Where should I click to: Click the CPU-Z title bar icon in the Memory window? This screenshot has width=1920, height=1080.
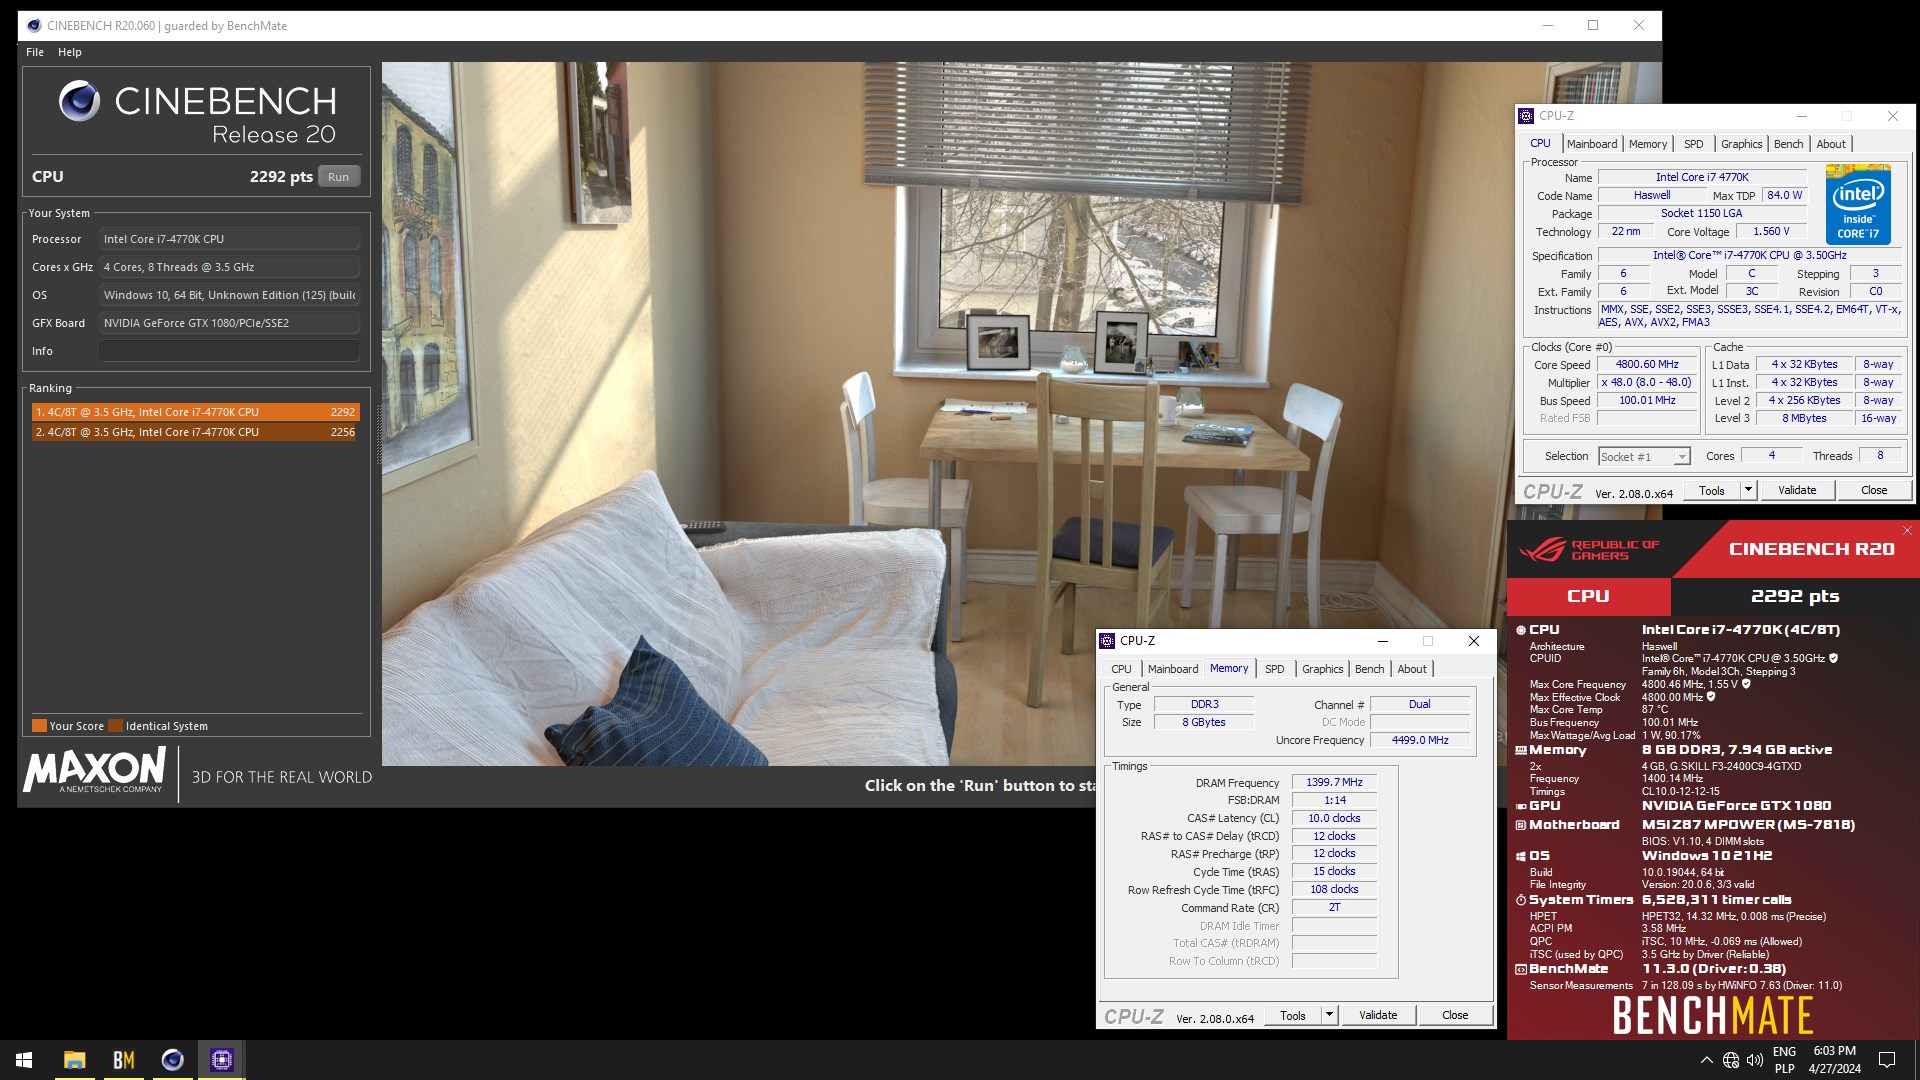point(1107,641)
